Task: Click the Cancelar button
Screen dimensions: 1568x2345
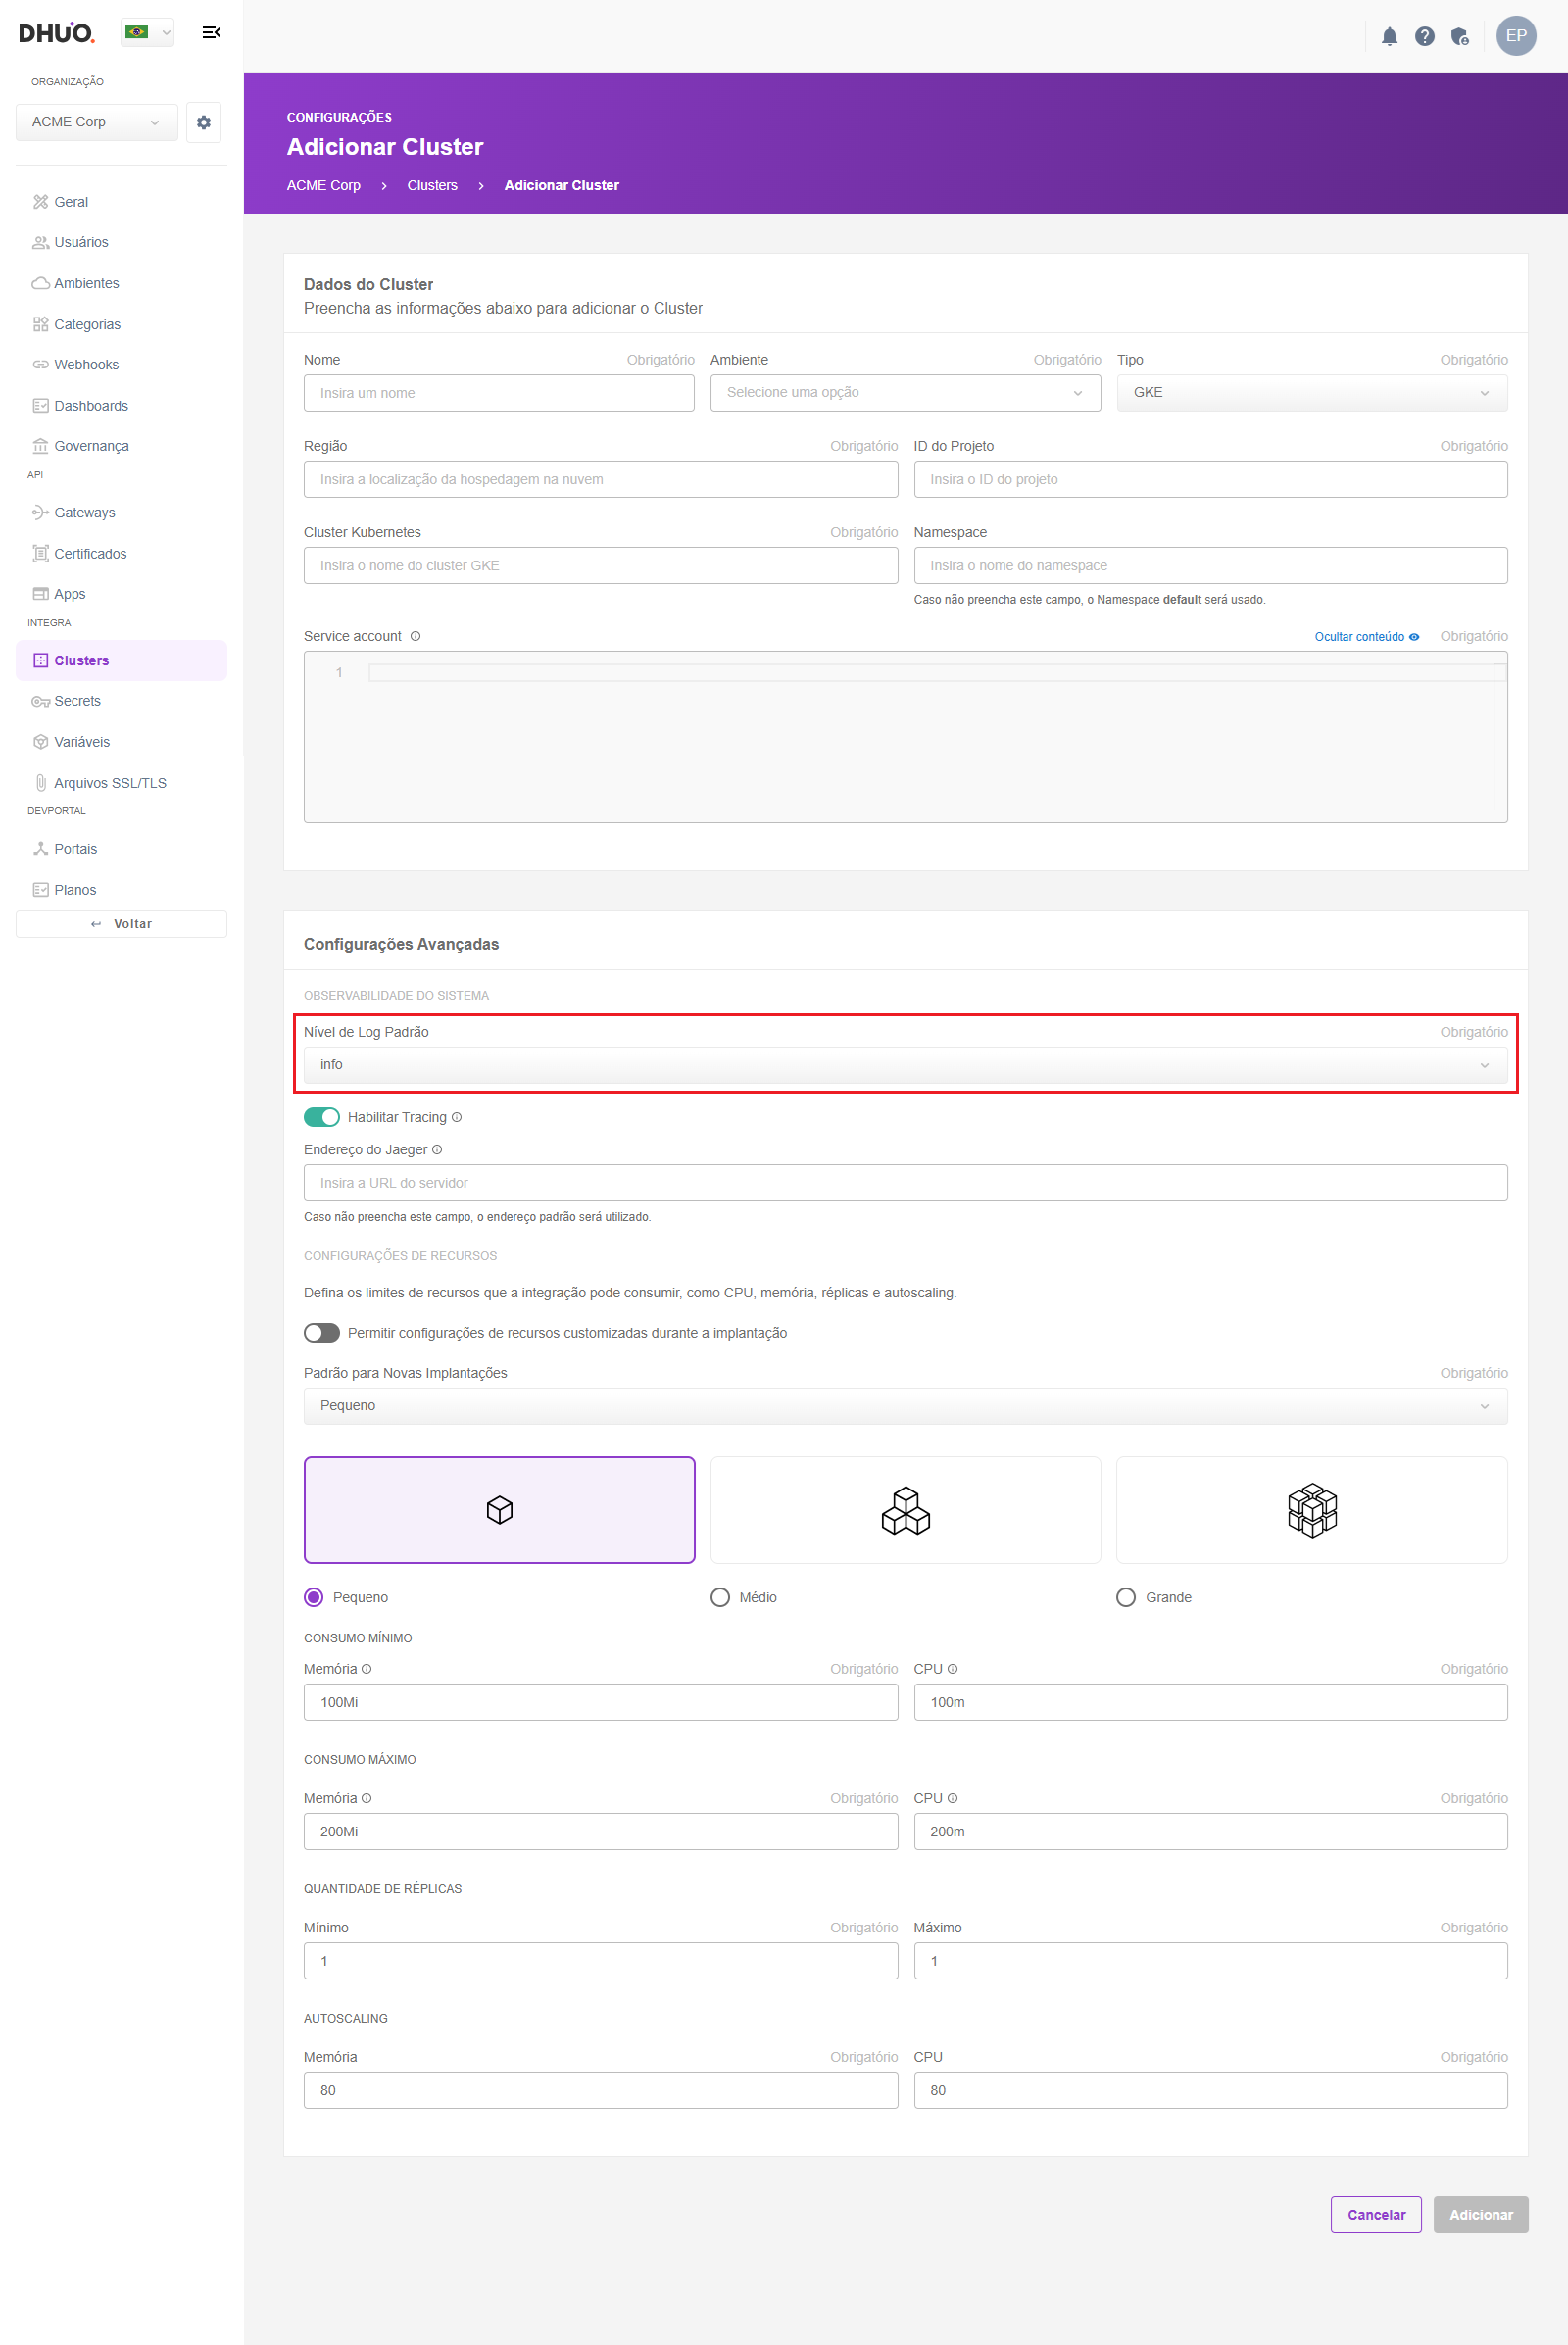Action: click(x=1375, y=2214)
